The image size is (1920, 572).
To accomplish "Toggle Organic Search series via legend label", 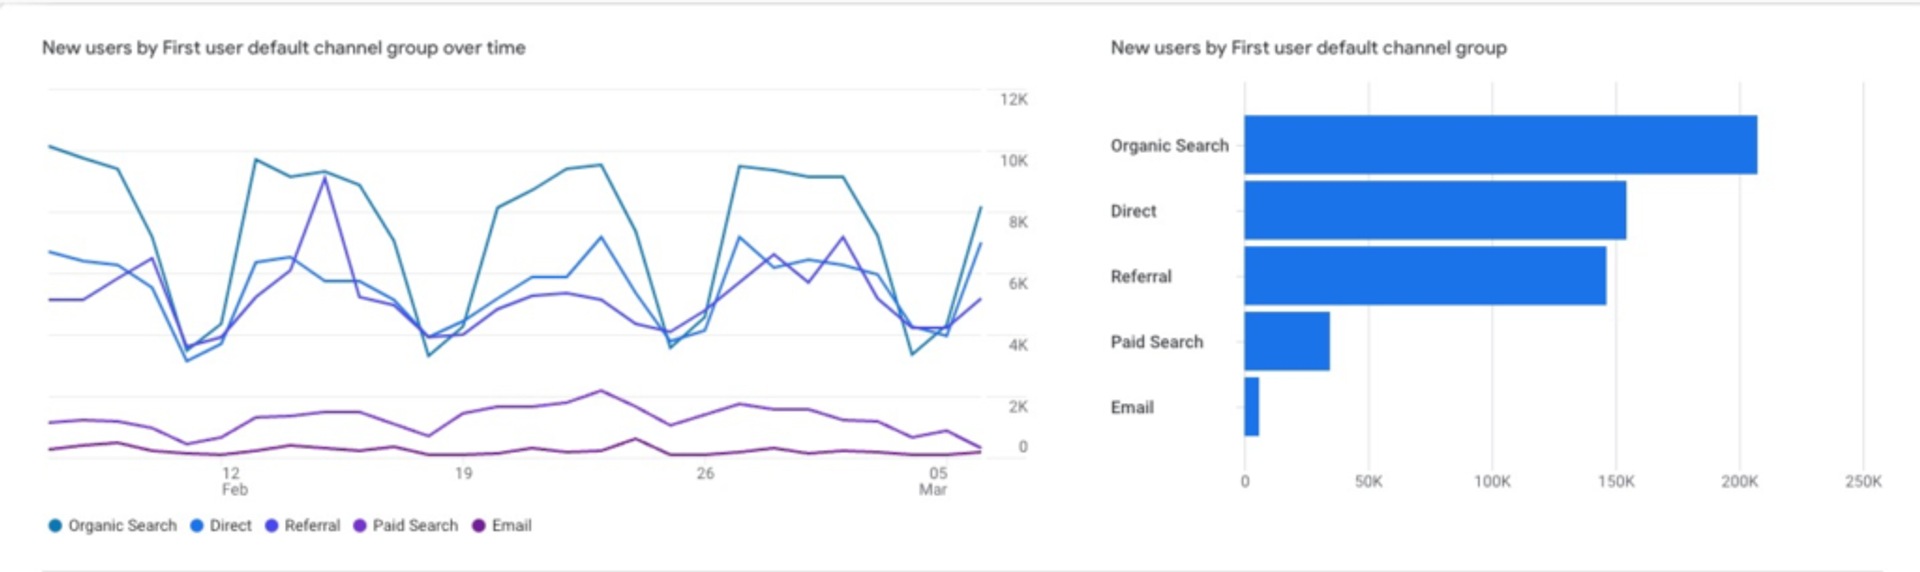I will [122, 526].
